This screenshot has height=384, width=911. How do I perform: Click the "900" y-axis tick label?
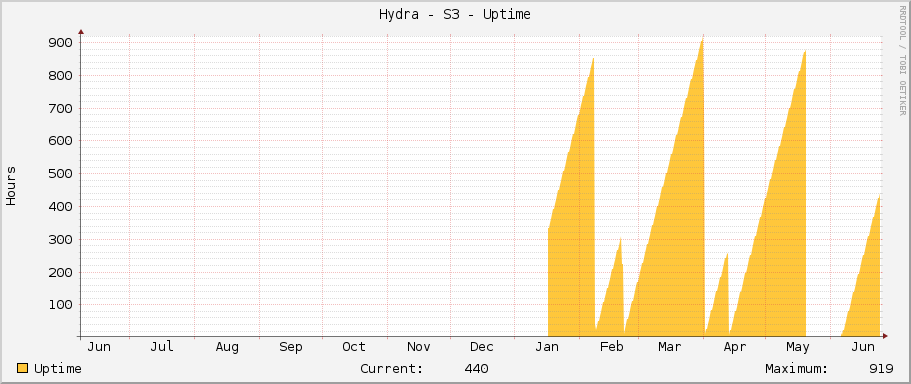click(60, 43)
